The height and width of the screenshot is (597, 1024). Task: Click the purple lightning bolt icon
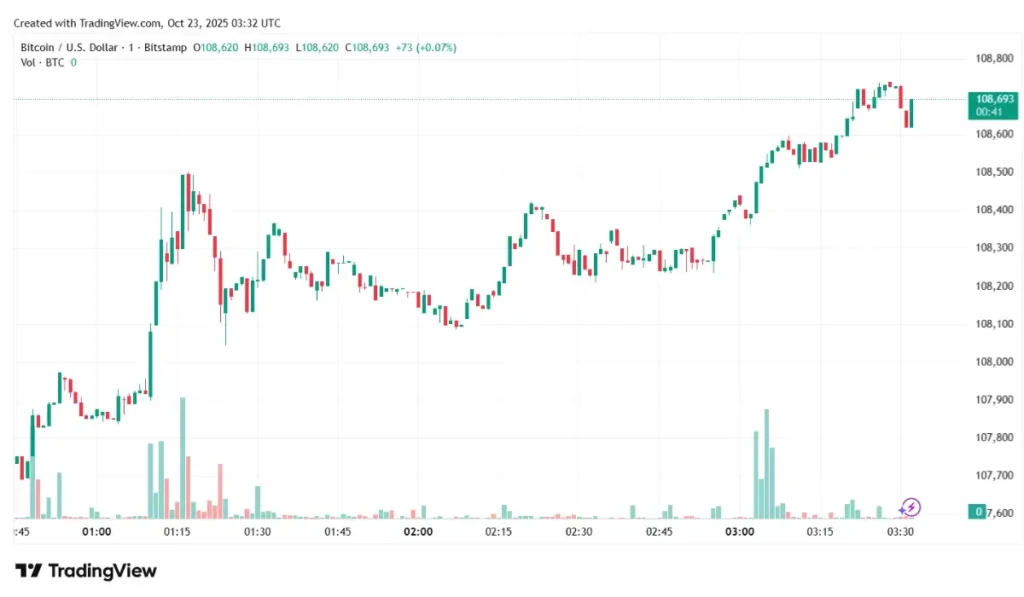coord(911,507)
